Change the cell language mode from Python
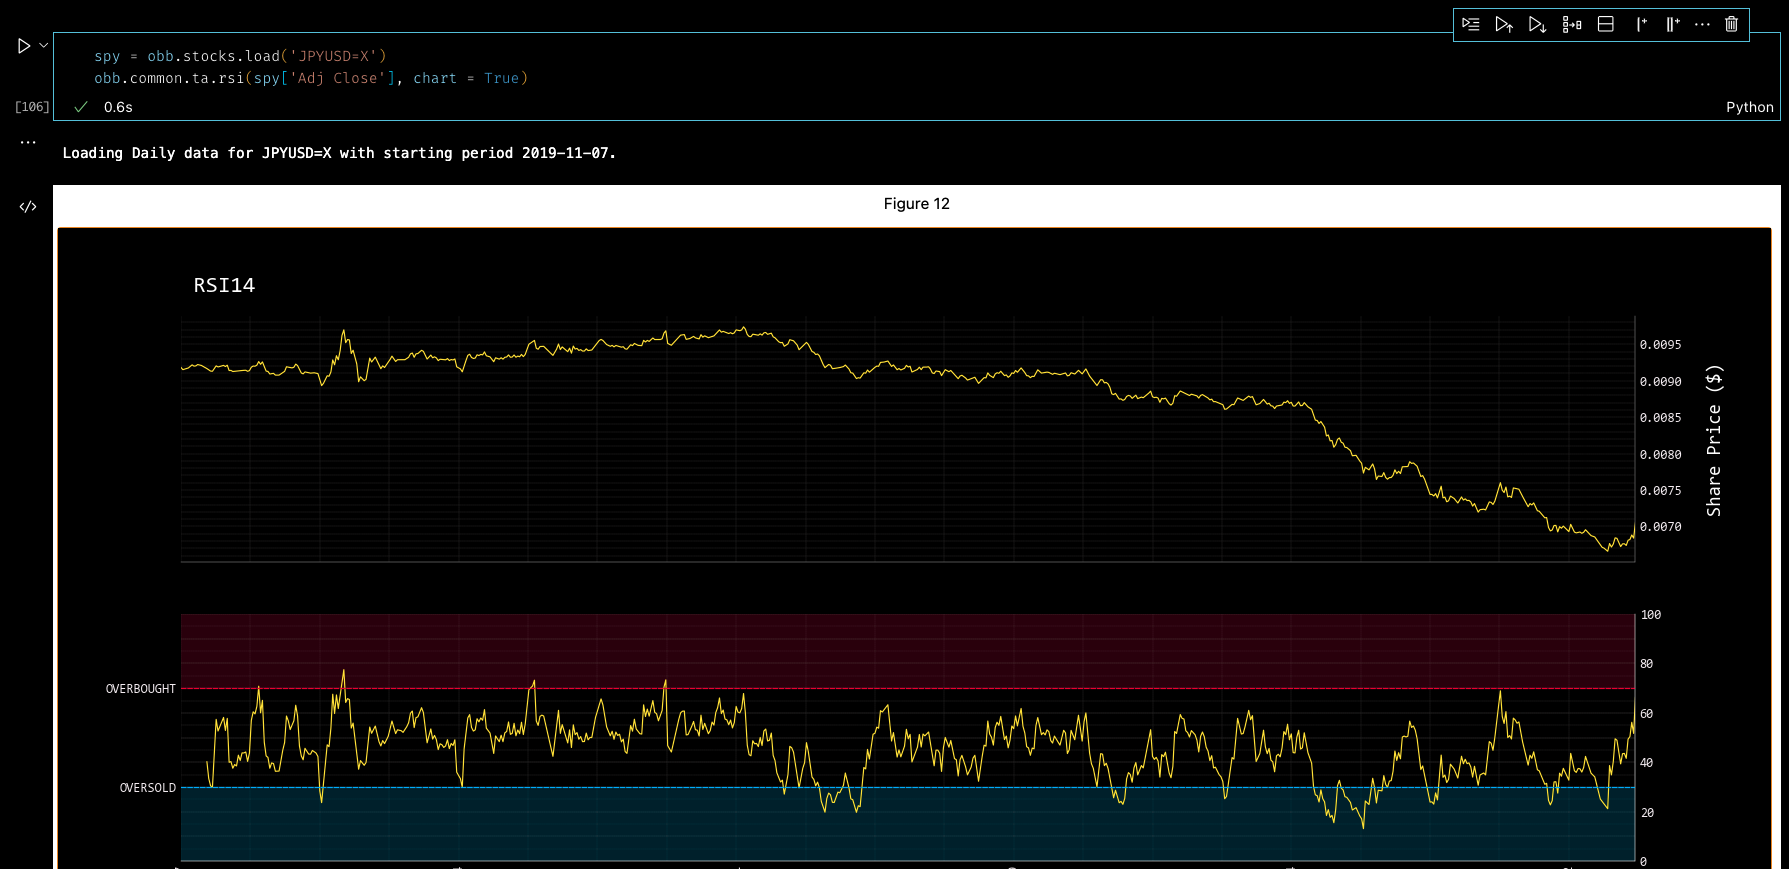Image resolution: width=1789 pixels, height=869 pixels. (1749, 107)
